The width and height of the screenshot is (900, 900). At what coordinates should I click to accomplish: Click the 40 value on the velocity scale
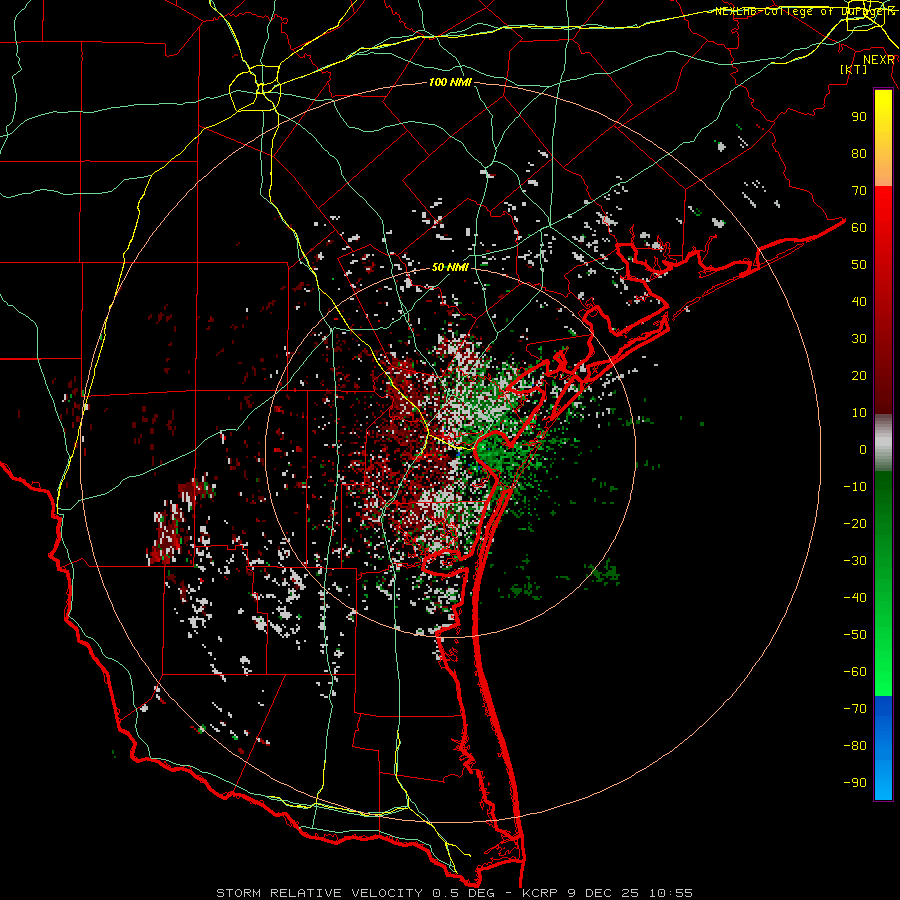click(859, 301)
